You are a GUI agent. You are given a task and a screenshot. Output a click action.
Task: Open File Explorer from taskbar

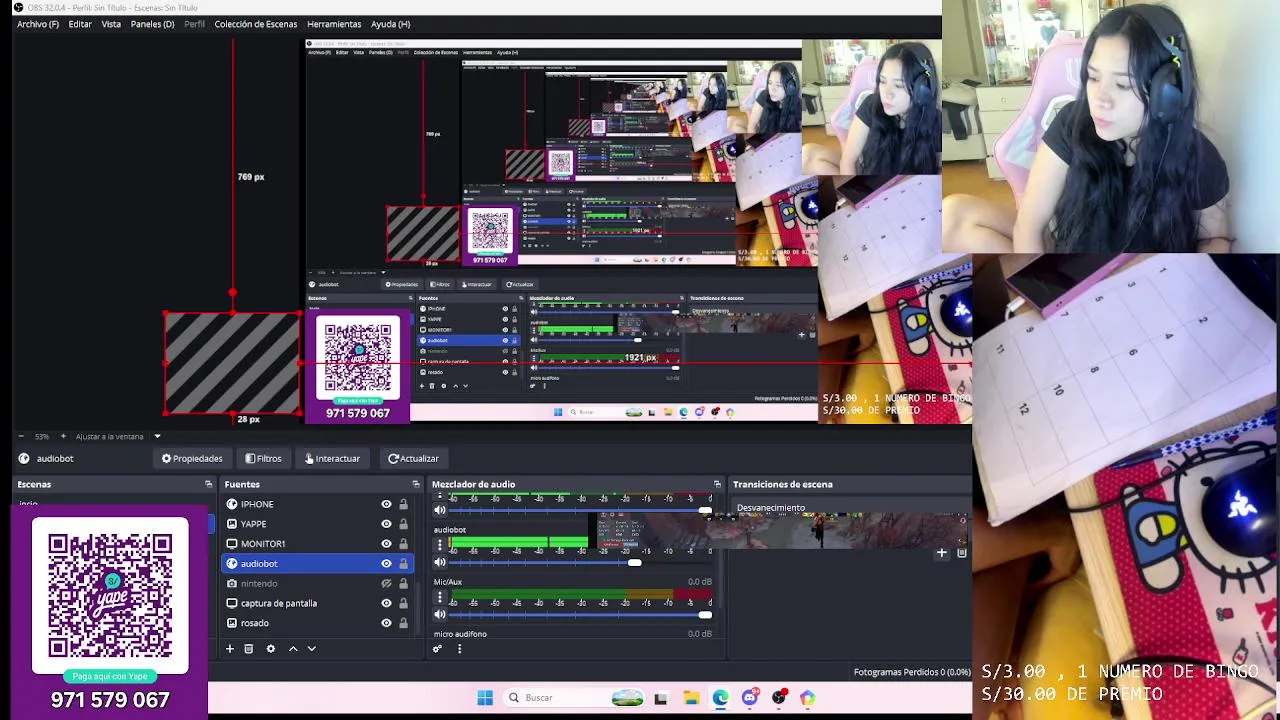(x=691, y=698)
